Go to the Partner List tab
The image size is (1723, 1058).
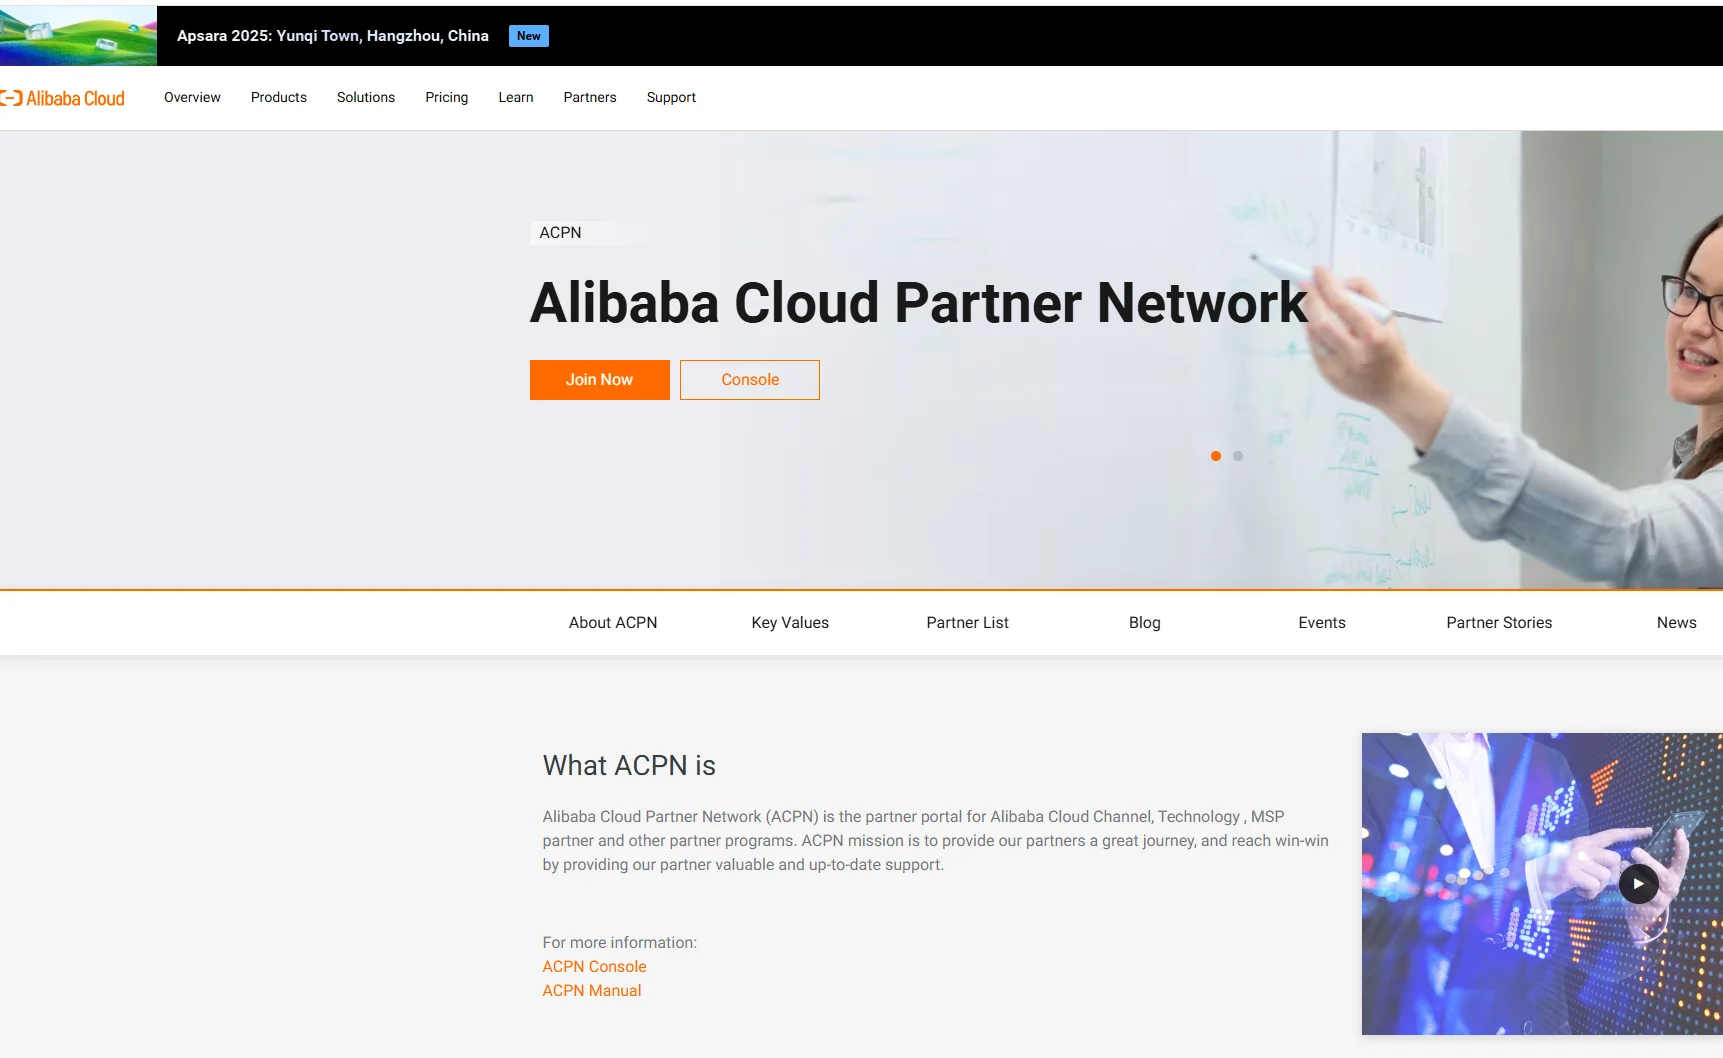pos(967,622)
